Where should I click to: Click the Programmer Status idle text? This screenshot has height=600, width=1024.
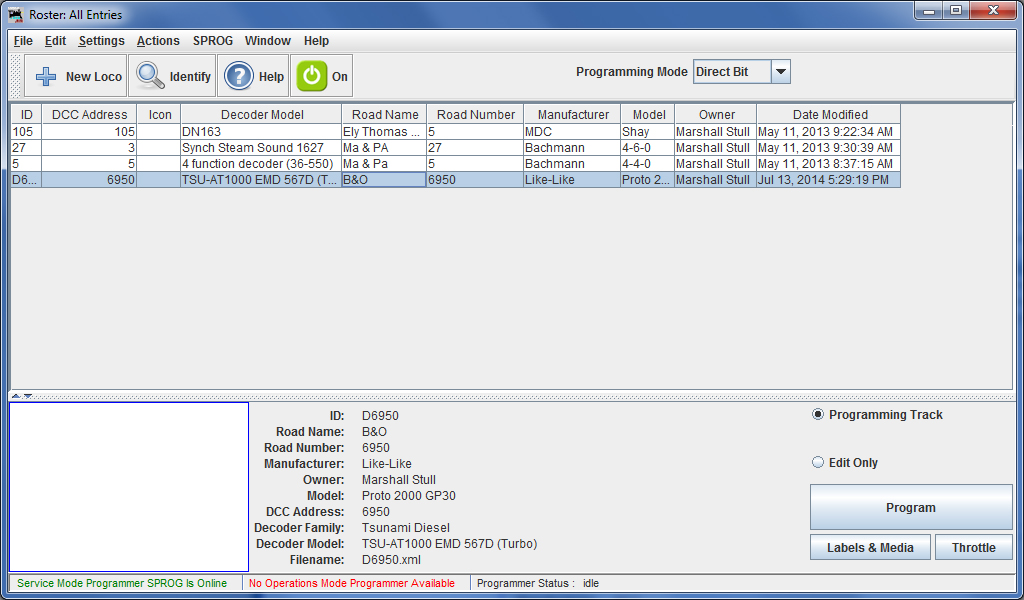click(x=537, y=583)
